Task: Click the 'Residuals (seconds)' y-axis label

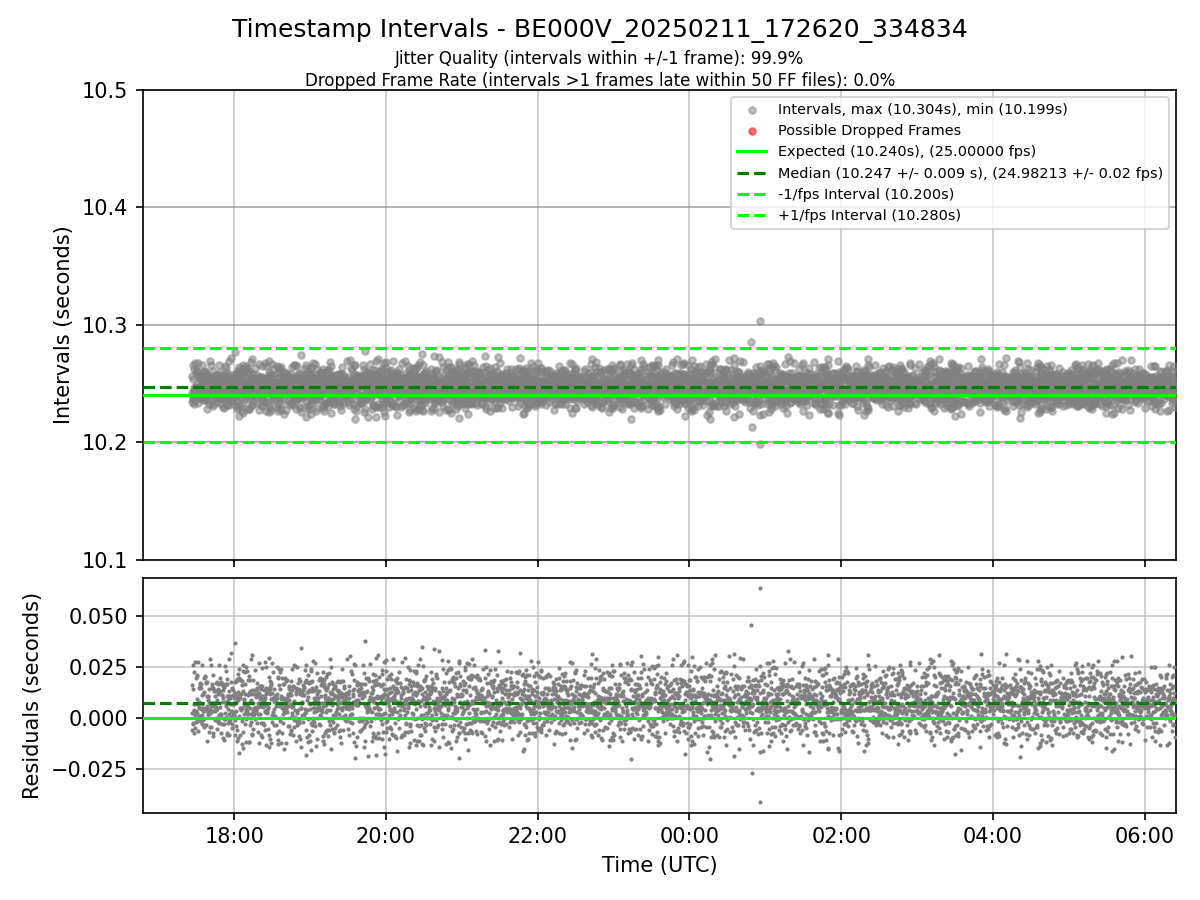Action: tap(32, 696)
